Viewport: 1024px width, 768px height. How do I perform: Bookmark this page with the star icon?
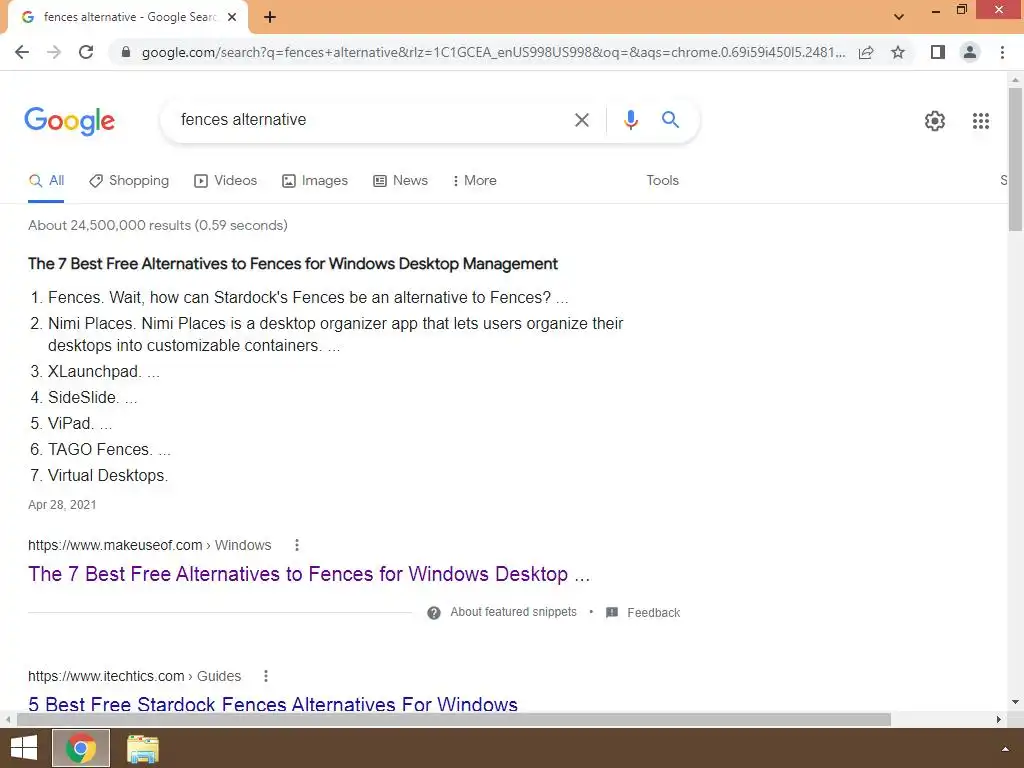[898, 52]
